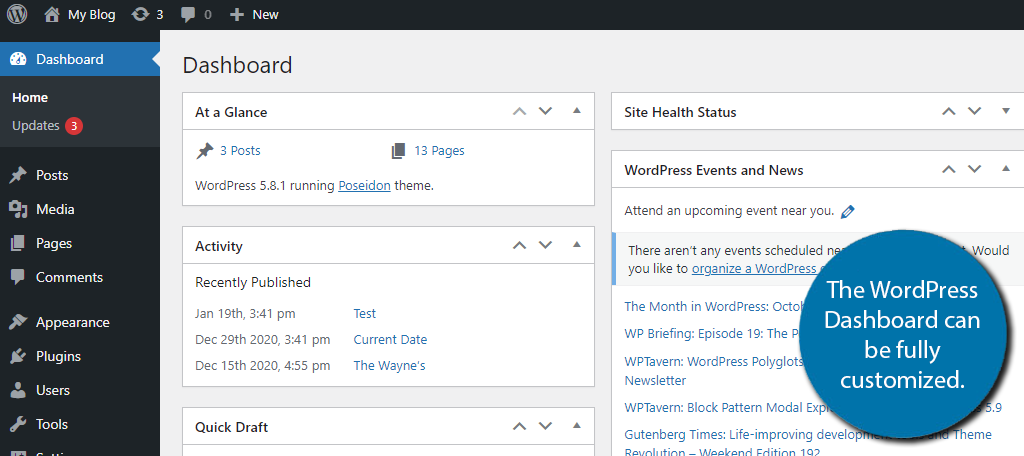This screenshot has width=1024, height=456.
Task: Move Activity widget up
Action: coord(519,245)
